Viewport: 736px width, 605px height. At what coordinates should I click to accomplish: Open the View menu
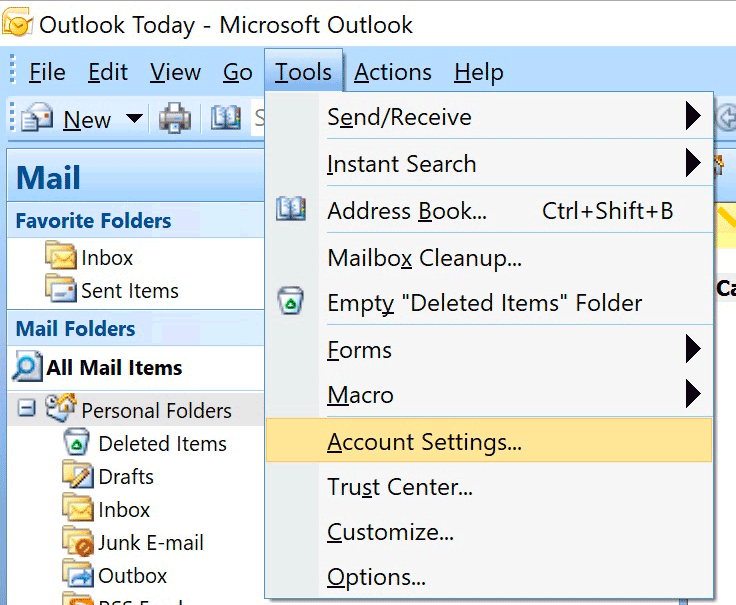[175, 72]
